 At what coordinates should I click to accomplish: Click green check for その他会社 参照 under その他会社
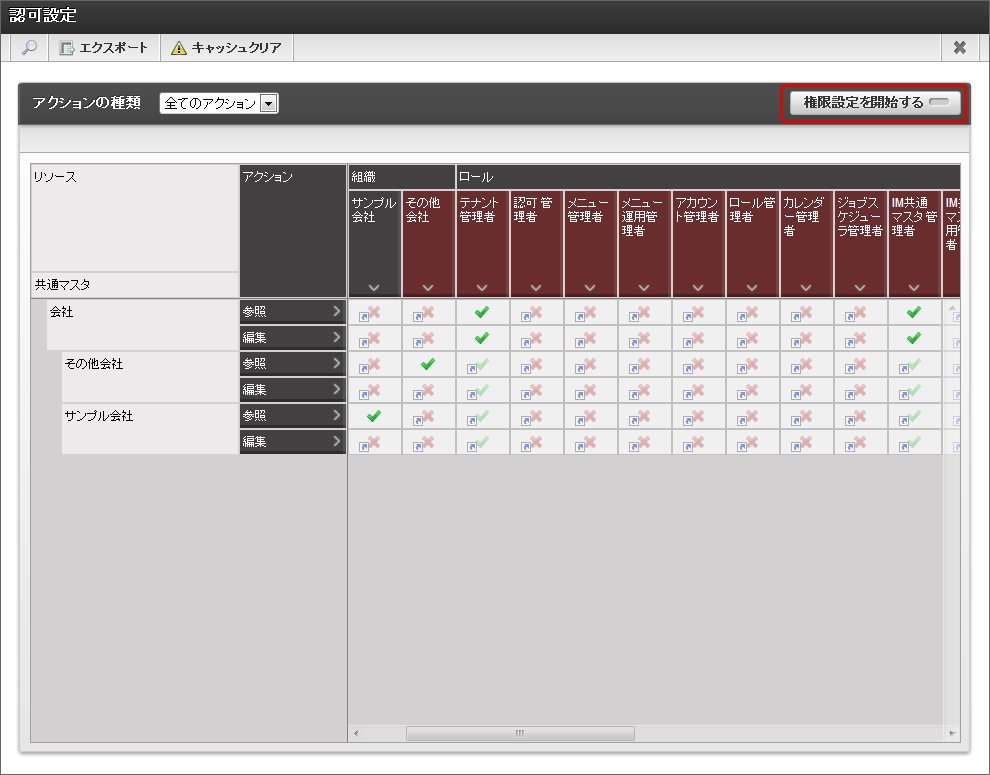(x=428, y=364)
